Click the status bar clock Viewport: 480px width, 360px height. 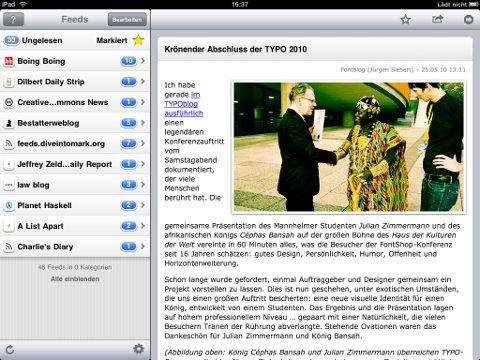pyautogui.click(x=240, y=4)
